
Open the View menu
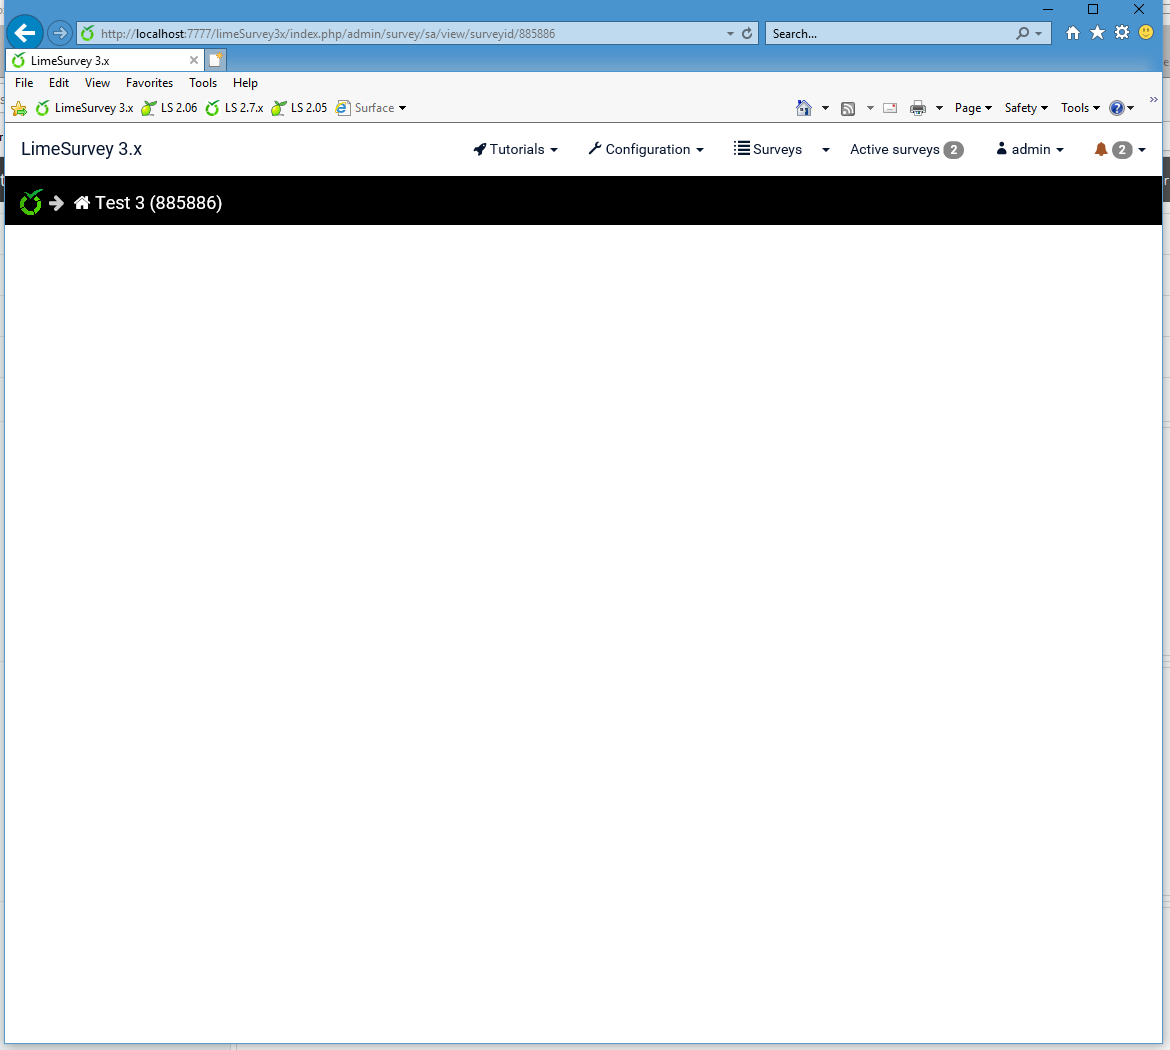(97, 83)
